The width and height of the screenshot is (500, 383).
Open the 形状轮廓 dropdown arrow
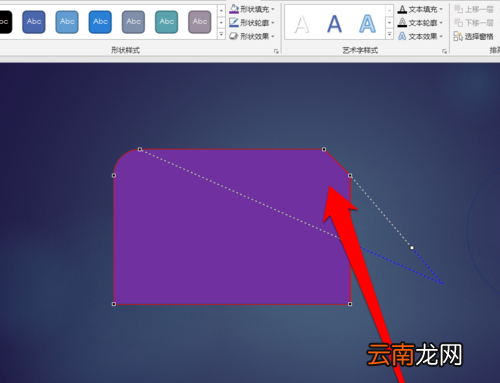pyautogui.click(x=273, y=23)
